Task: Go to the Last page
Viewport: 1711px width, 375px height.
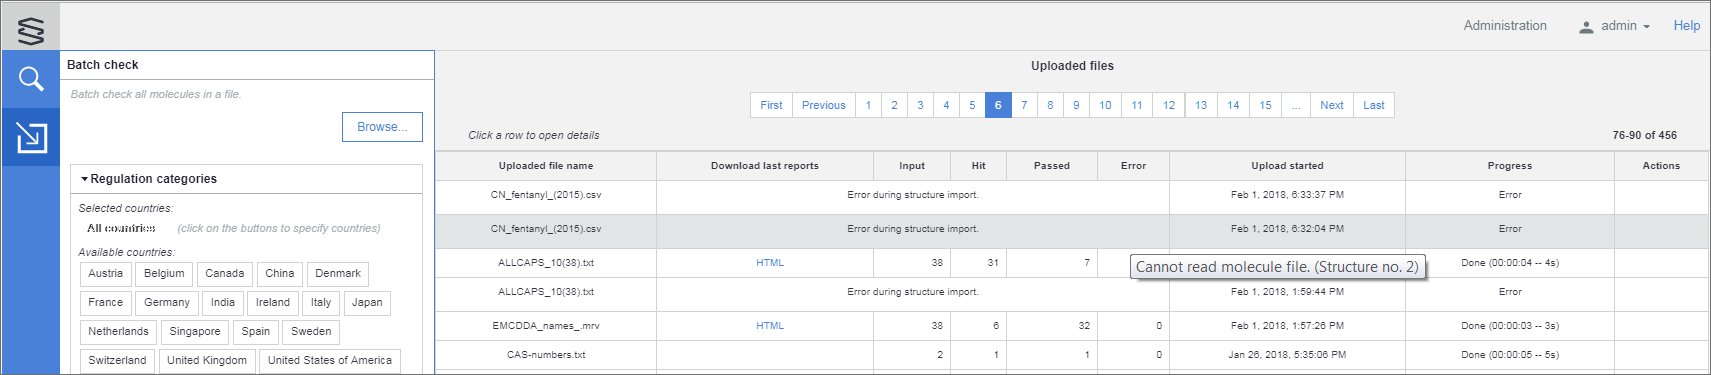Action: coord(1374,105)
